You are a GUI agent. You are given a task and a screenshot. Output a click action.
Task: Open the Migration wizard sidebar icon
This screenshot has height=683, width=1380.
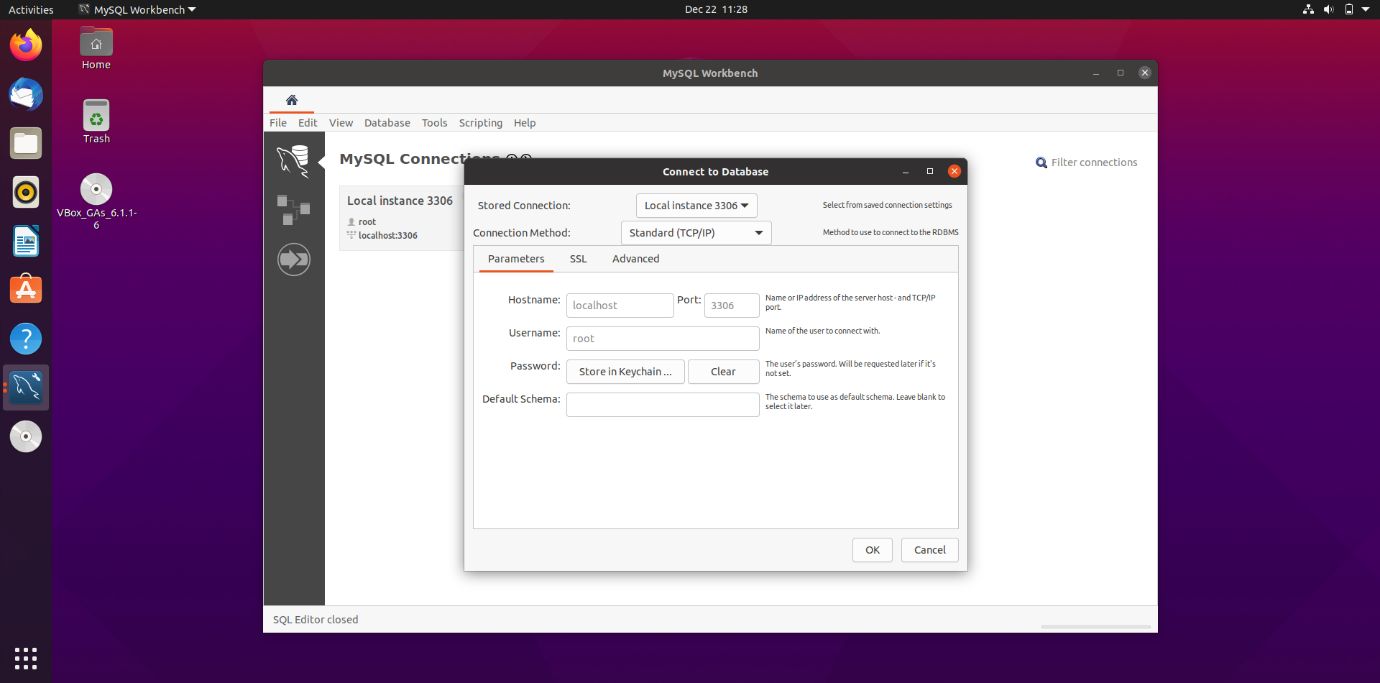click(293, 260)
